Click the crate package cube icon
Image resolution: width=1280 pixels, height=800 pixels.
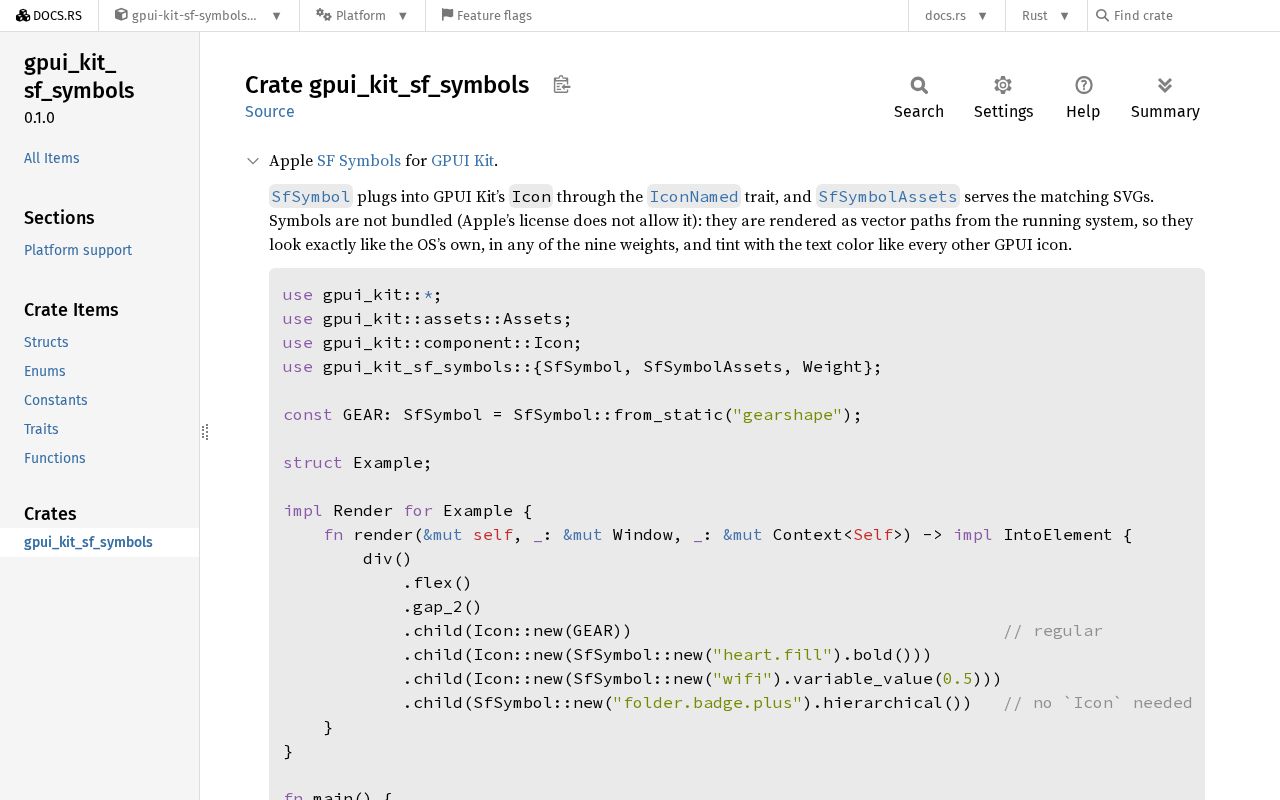(x=121, y=16)
